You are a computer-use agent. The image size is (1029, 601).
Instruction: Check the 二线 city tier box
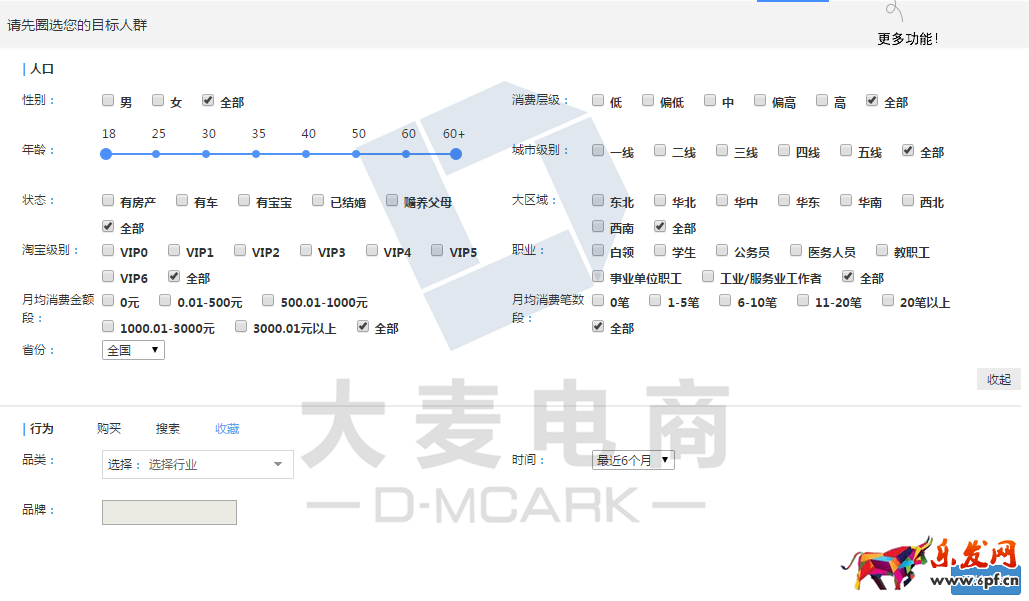point(660,150)
